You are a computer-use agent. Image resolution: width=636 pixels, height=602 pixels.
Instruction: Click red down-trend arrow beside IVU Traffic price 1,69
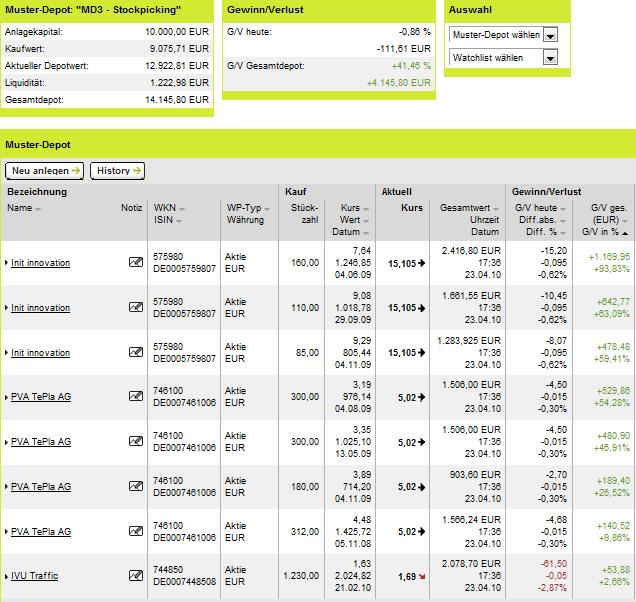(422, 576)
